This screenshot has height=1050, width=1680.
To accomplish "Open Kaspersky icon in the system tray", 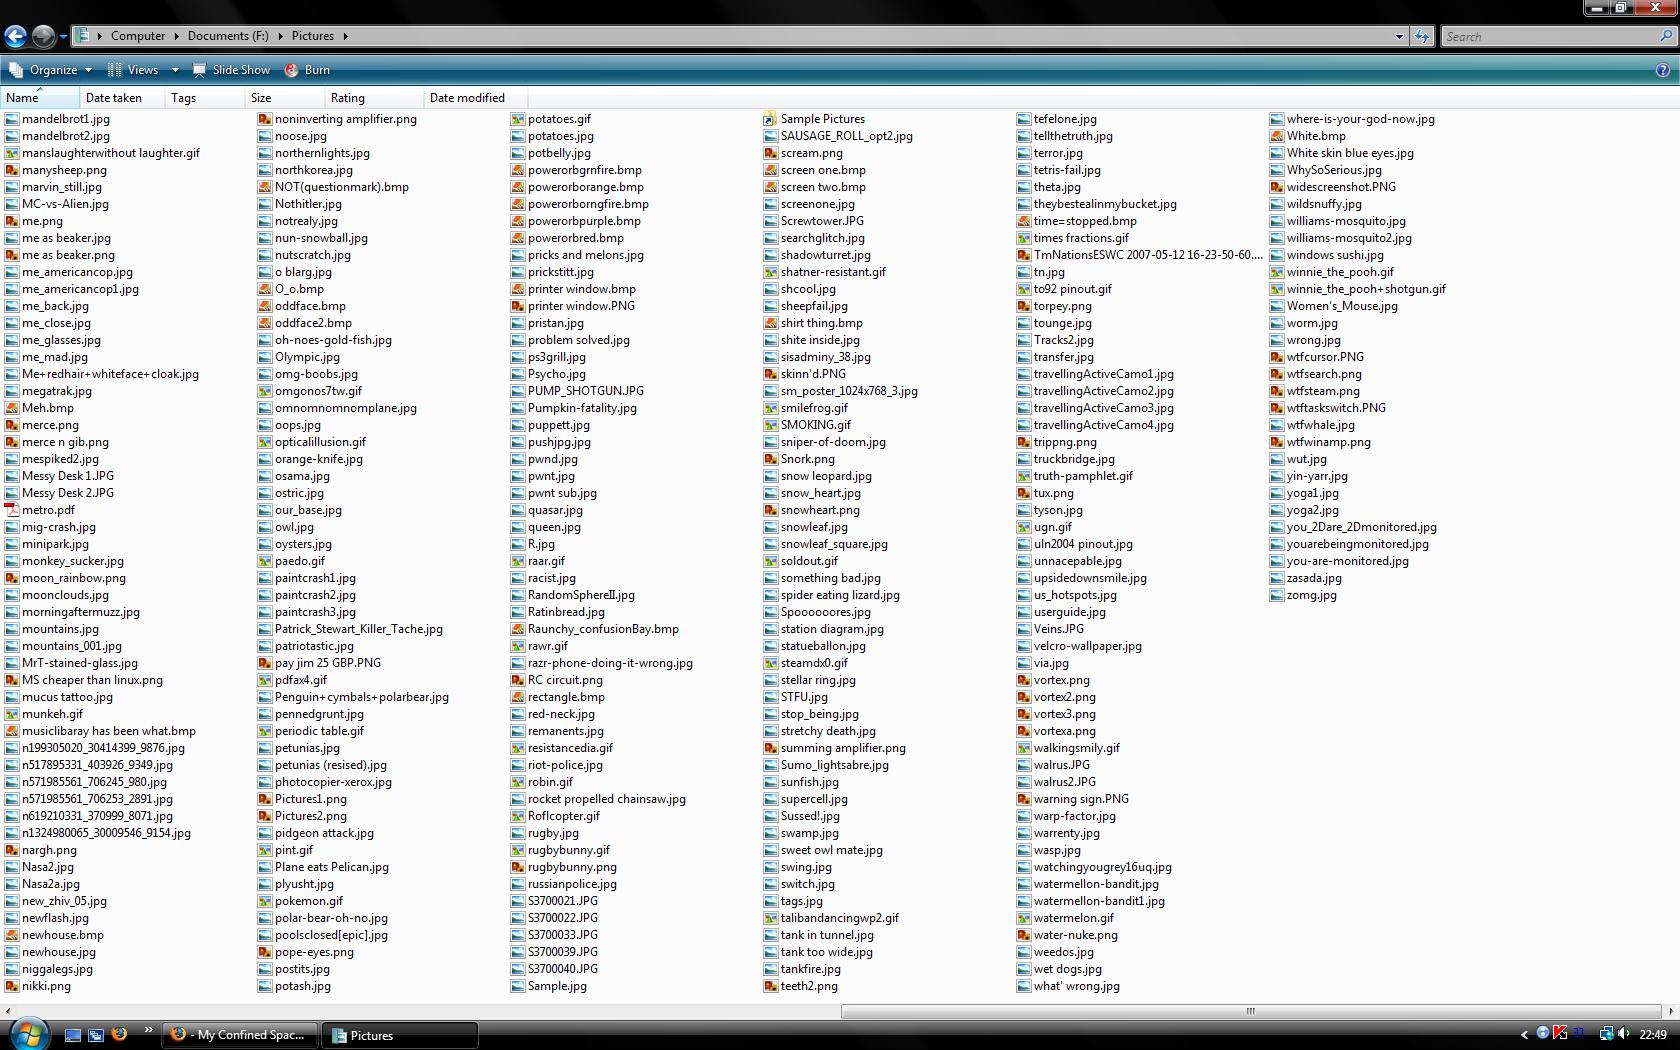I will (x=1559, y=1035).
